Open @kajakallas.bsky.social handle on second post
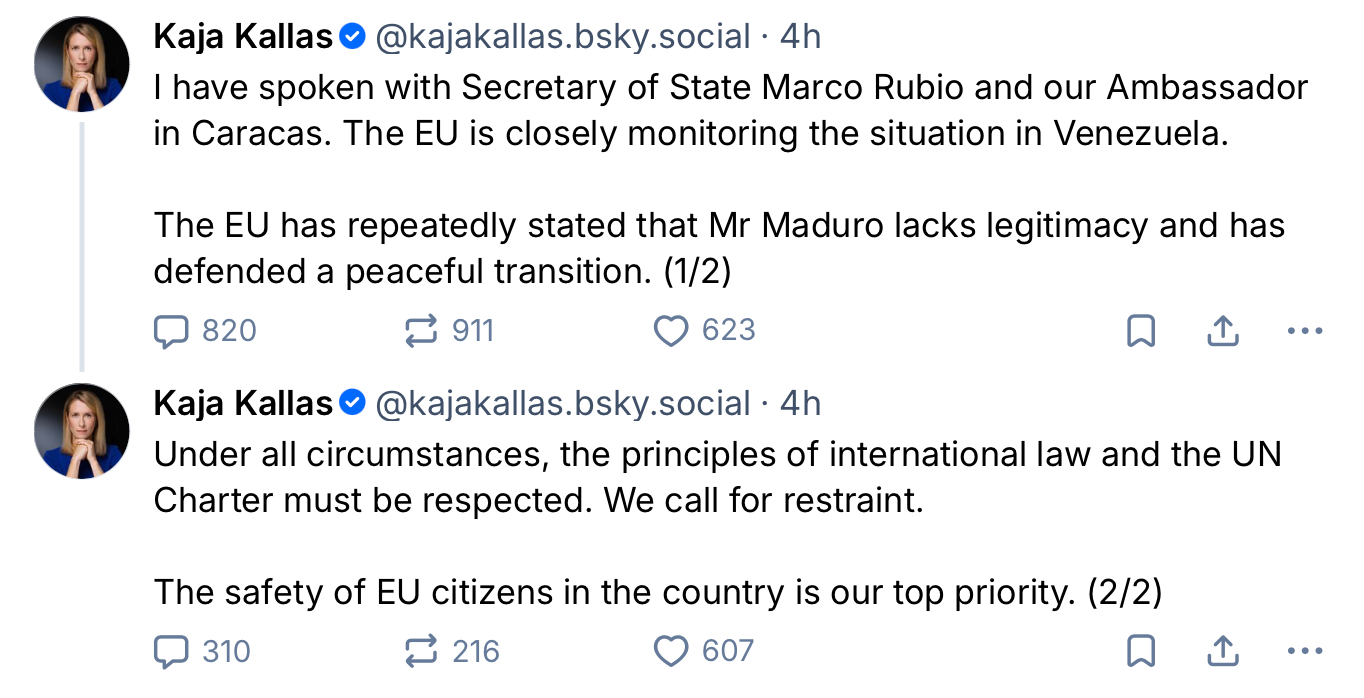 562,404
